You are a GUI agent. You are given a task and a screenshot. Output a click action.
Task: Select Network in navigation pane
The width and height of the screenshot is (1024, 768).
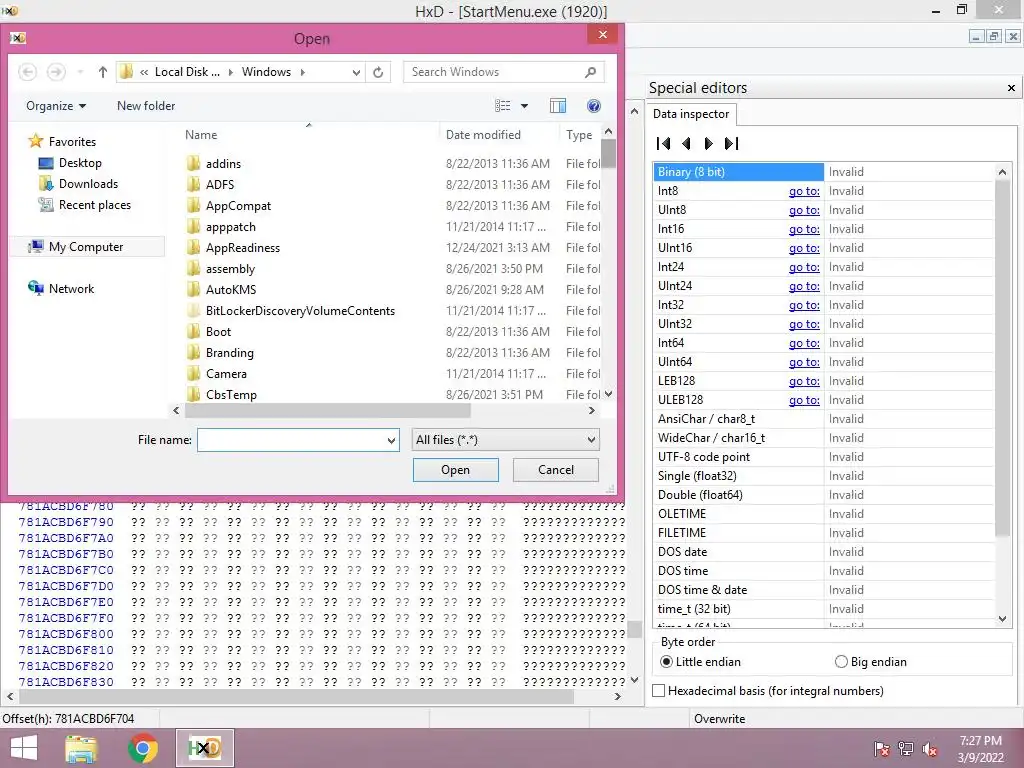pos(71,289)
